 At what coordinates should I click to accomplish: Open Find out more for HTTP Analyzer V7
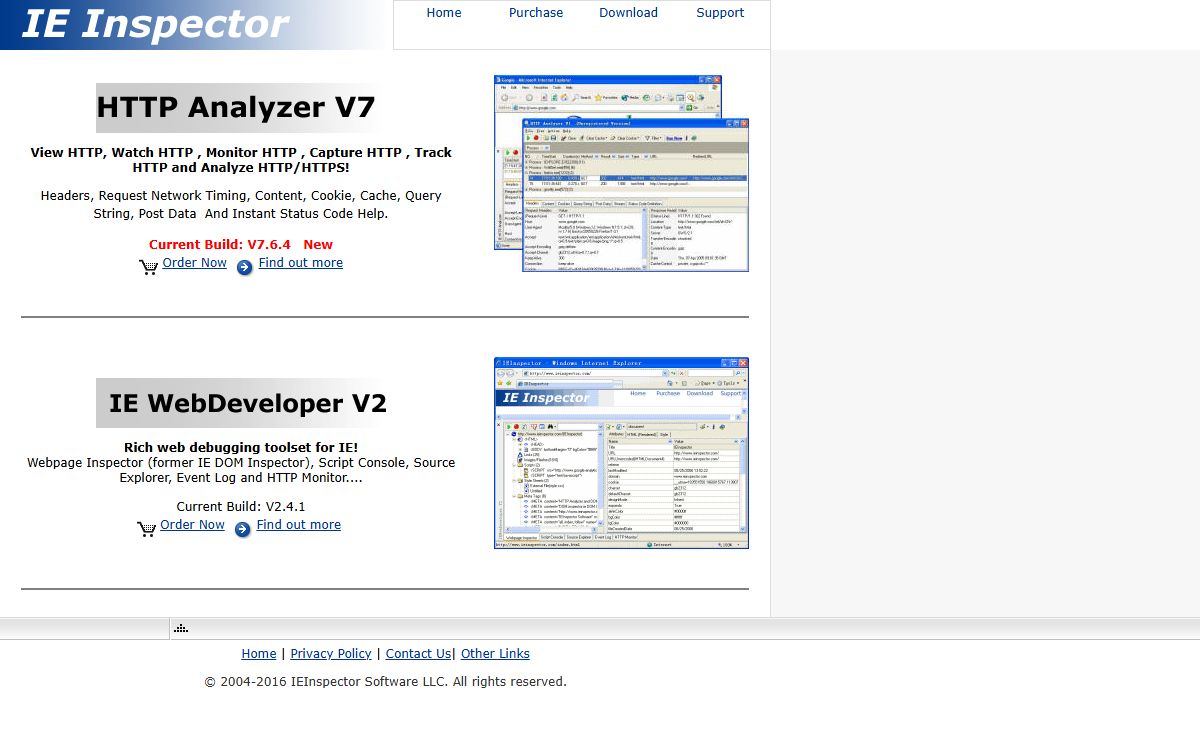click(300, 263)
